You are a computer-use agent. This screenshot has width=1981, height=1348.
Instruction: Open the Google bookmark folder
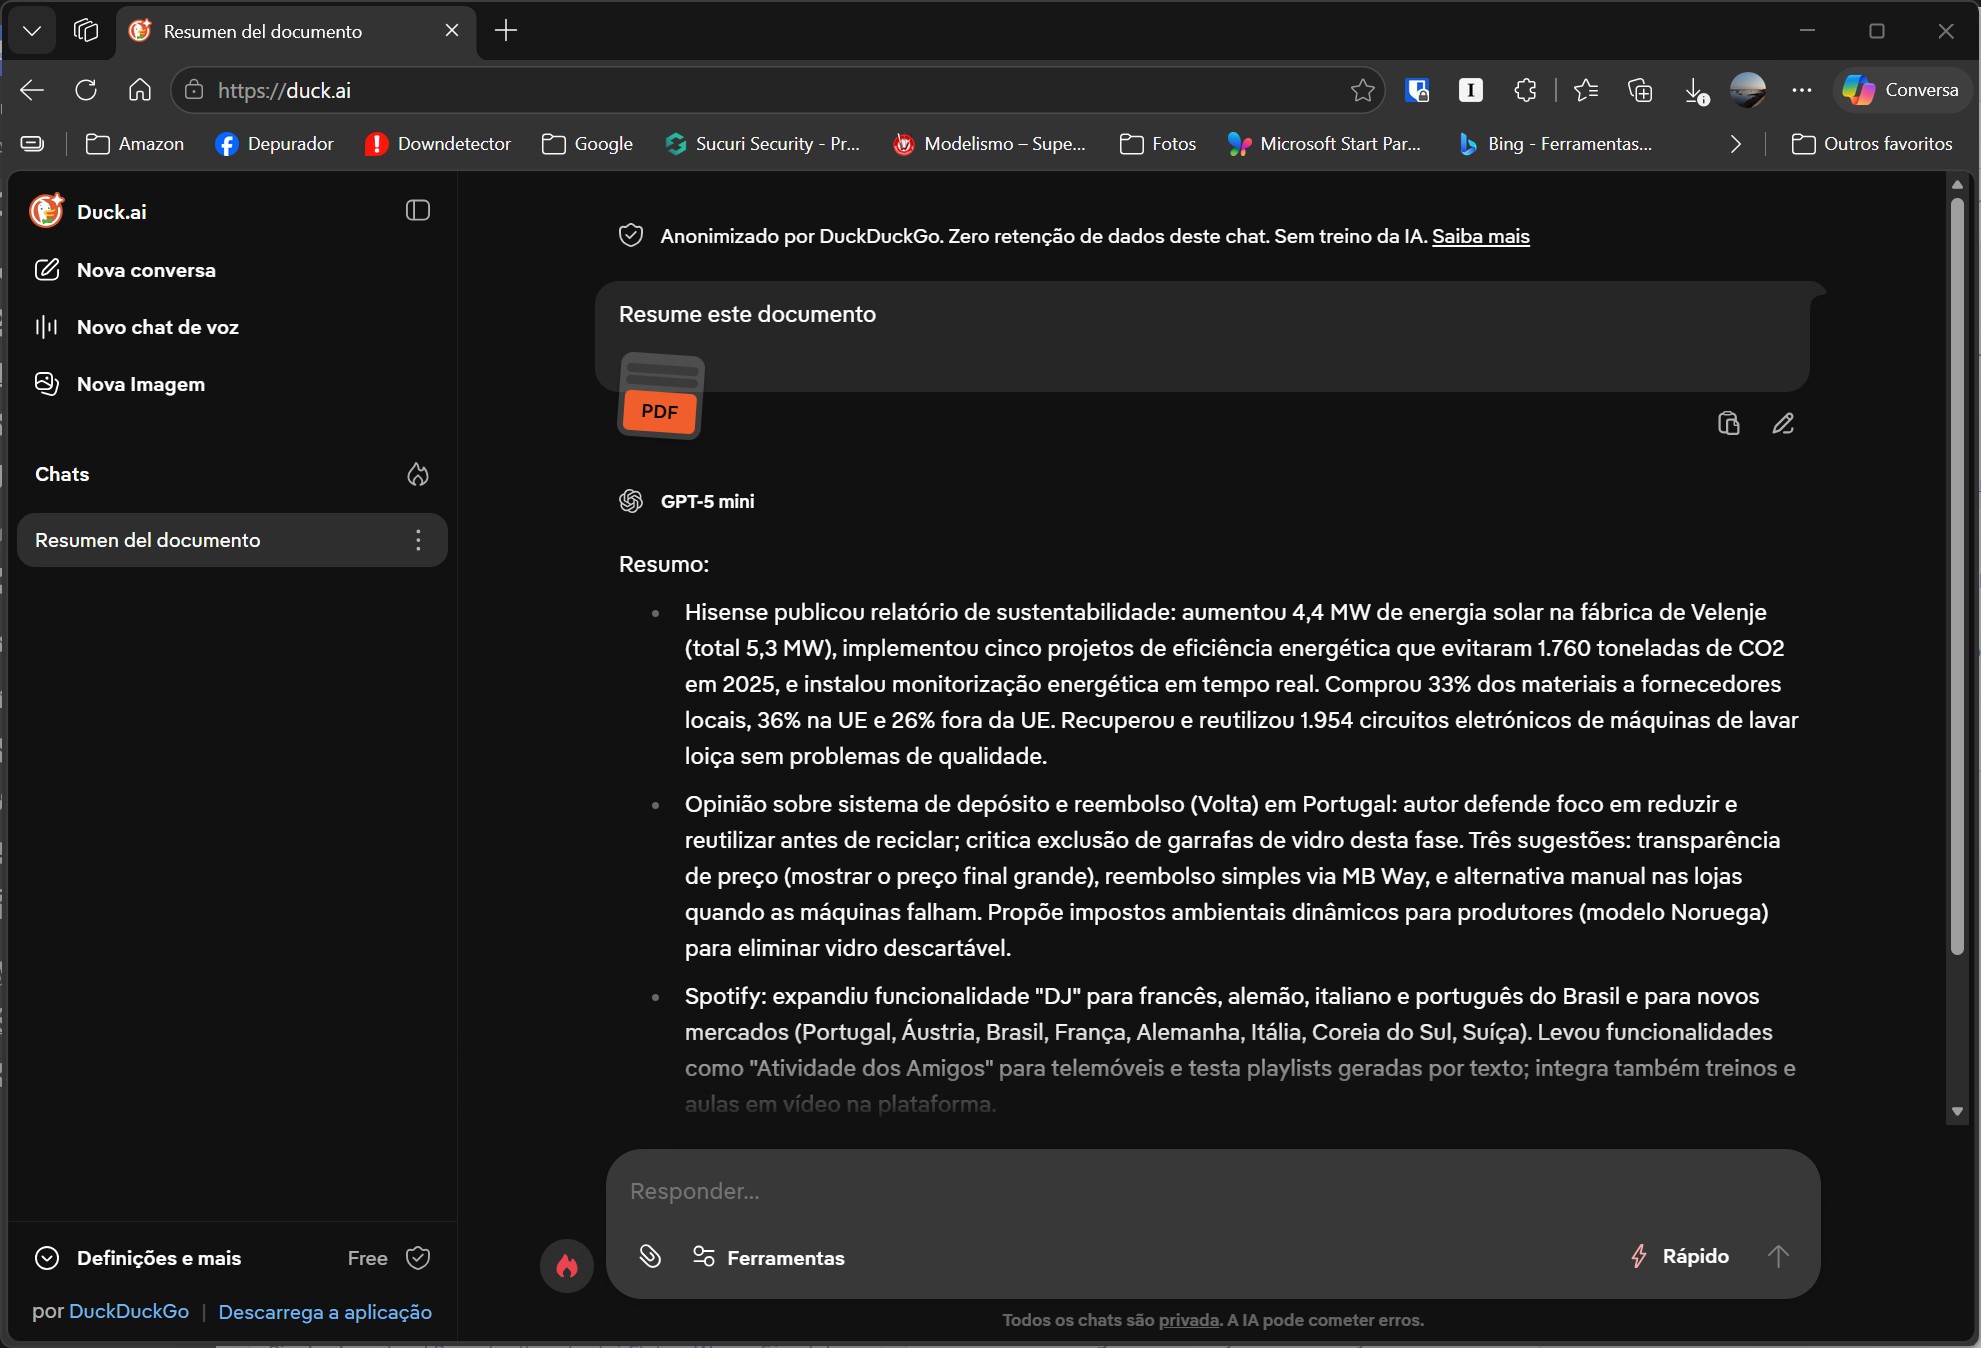[587, 144]
